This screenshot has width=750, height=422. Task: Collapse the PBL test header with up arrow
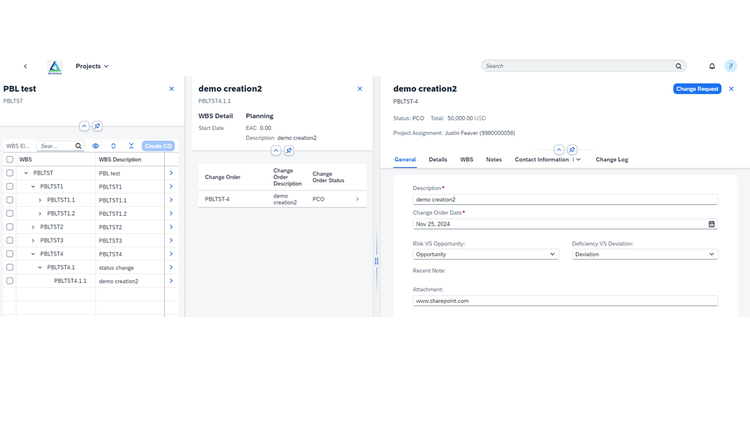click(x=84, y=126)
